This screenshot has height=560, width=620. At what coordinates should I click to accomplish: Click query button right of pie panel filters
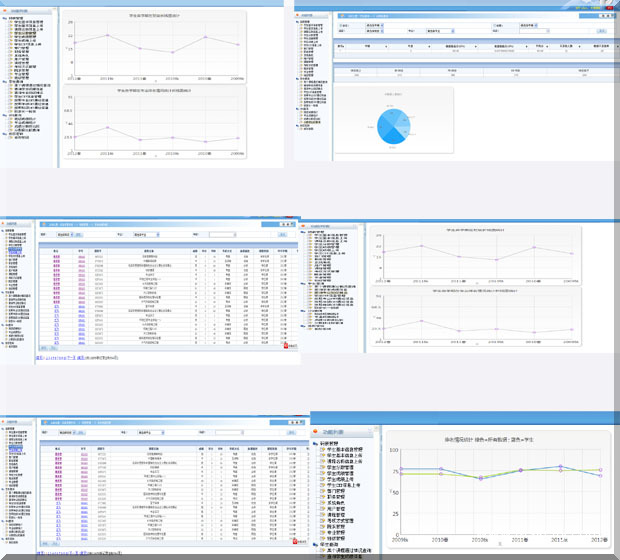point(597,31)
